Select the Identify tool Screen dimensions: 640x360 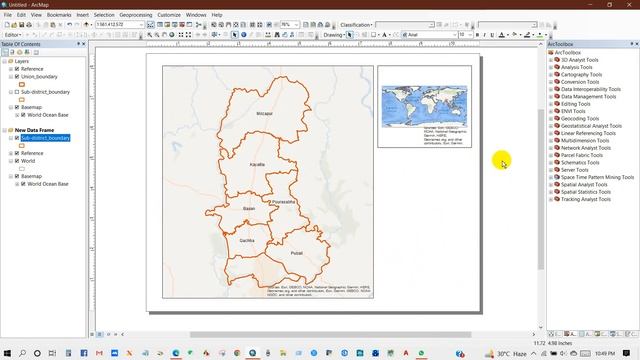(x=243, y=35)
